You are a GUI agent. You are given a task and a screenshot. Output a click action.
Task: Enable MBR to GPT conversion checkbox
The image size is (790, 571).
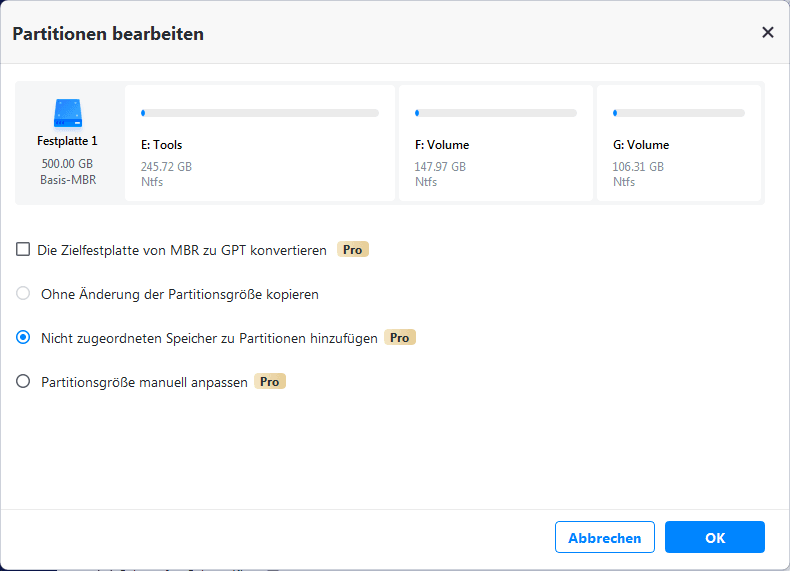coord(23,250)
